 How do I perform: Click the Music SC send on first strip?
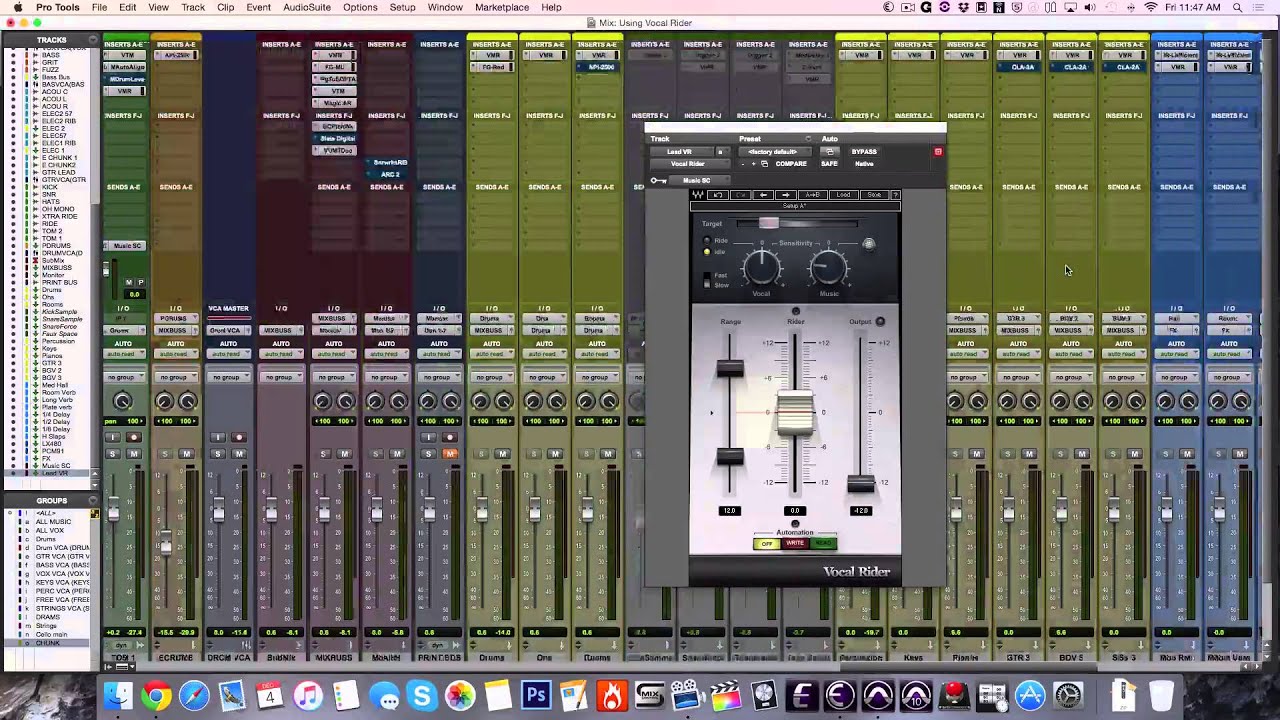click(x=127, y=245)
